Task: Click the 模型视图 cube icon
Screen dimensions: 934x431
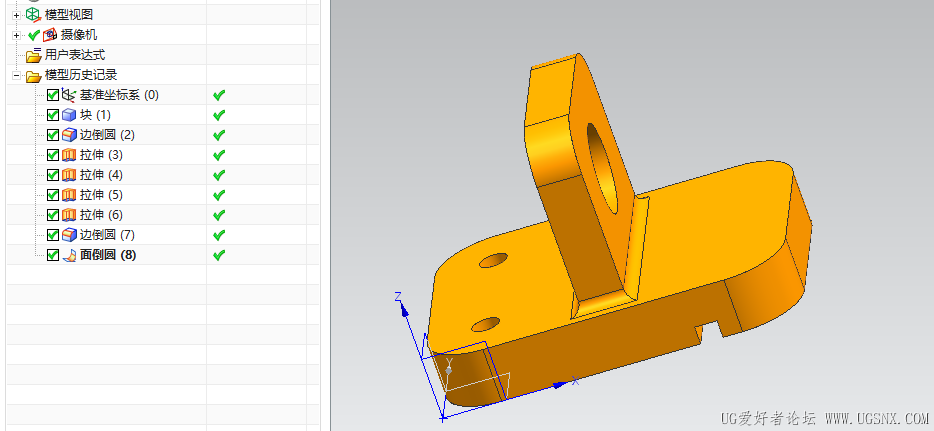Action: [33, 15]
